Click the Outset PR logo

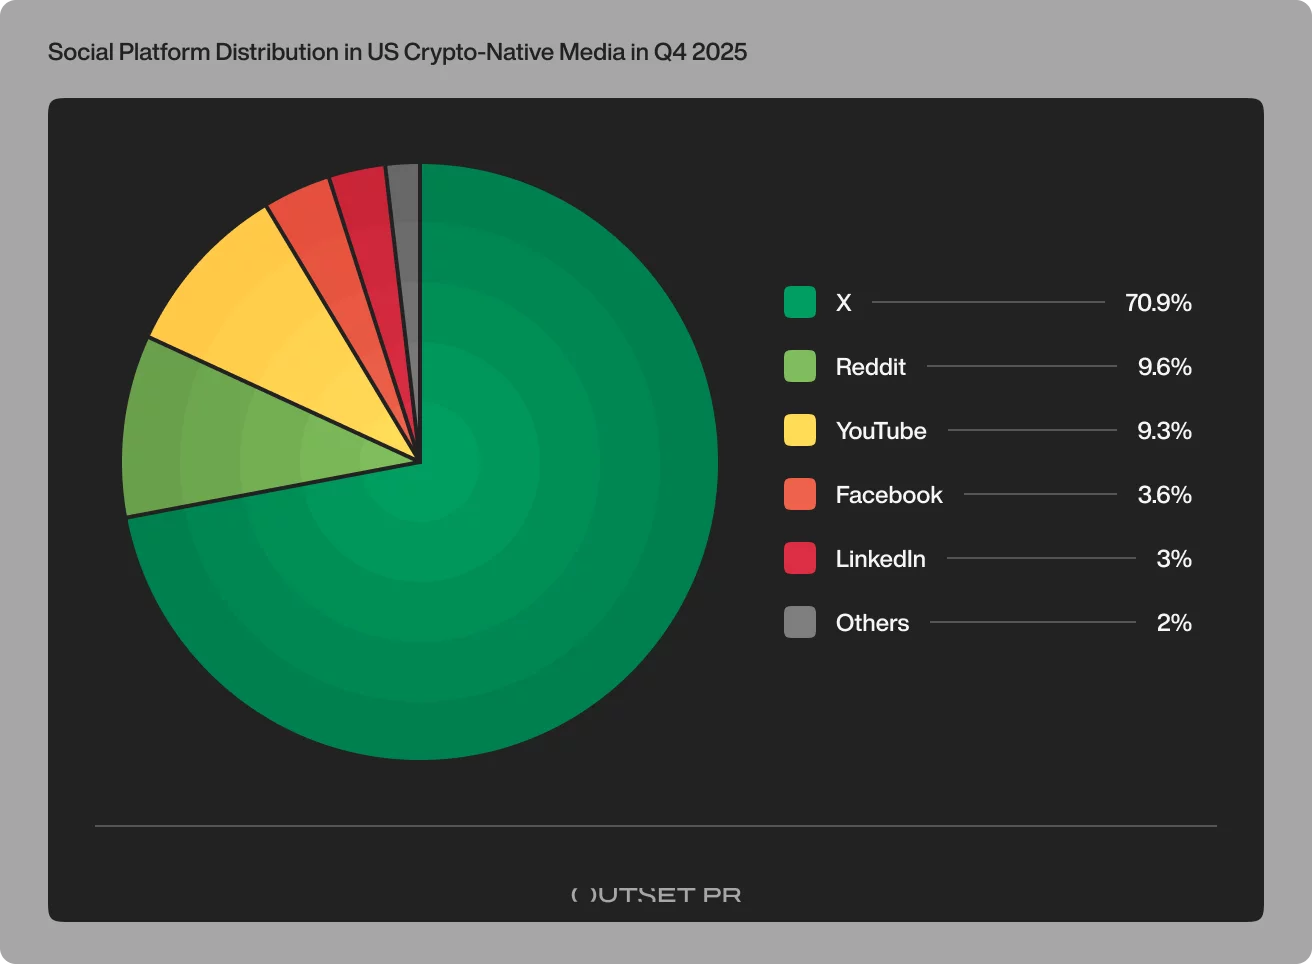pos(655,894)
